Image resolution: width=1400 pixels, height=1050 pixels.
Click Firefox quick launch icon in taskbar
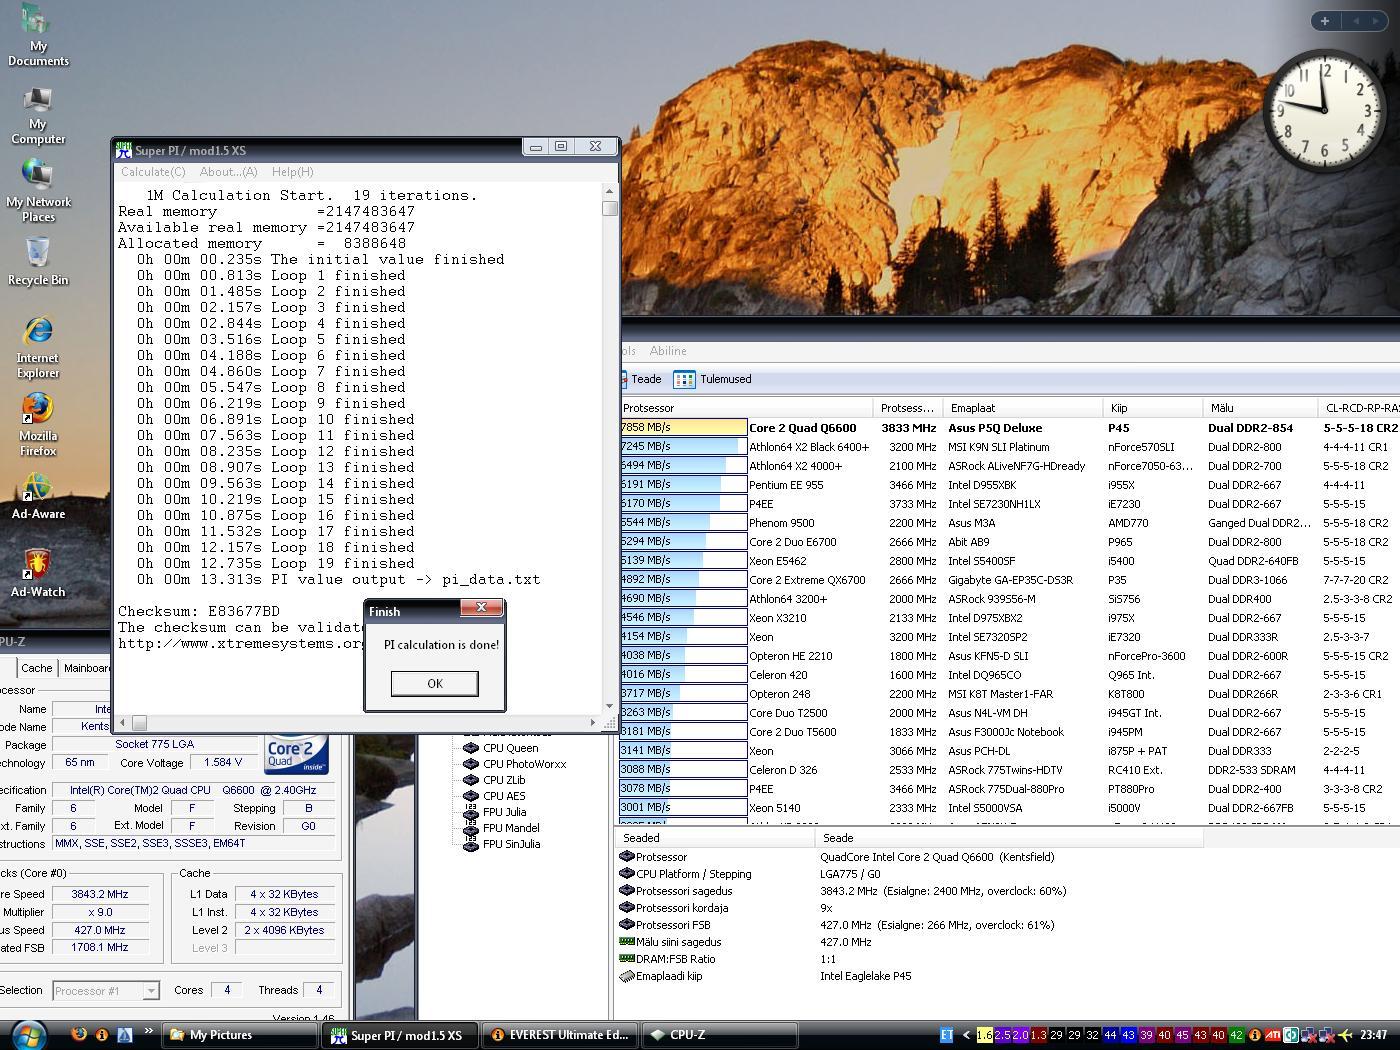point(79,1035)
